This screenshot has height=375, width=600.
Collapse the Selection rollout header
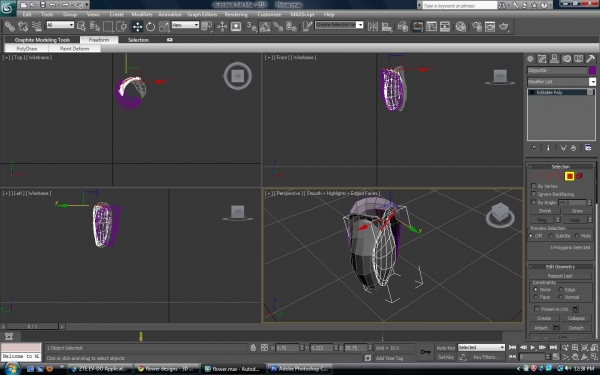561,166
